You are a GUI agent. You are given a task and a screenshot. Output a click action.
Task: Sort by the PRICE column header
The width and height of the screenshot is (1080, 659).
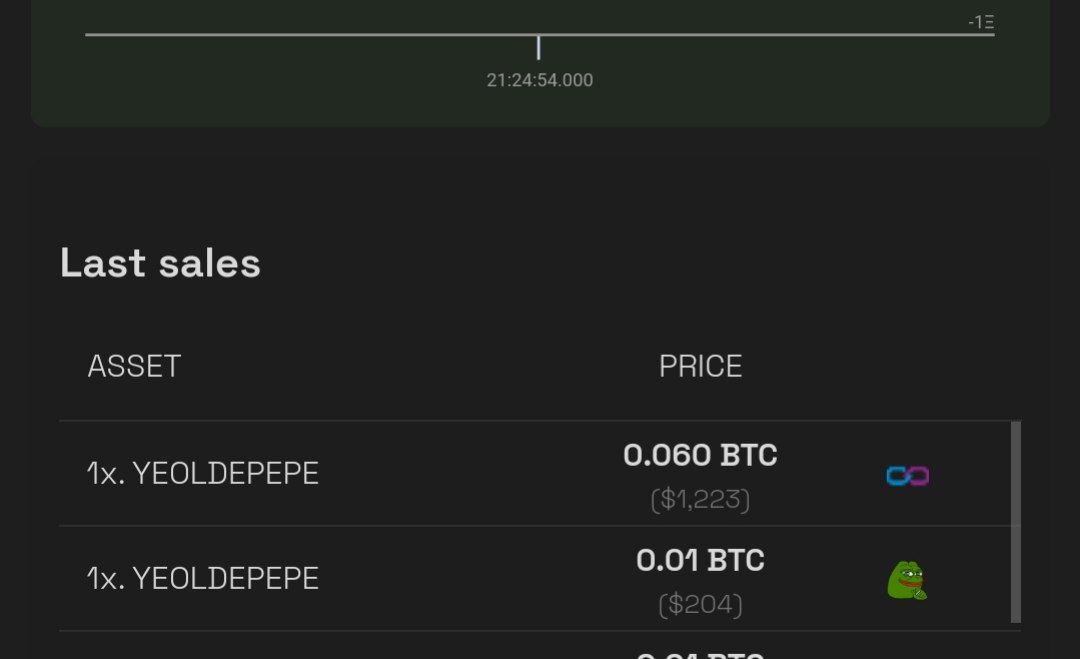click(x=700, y=366)
